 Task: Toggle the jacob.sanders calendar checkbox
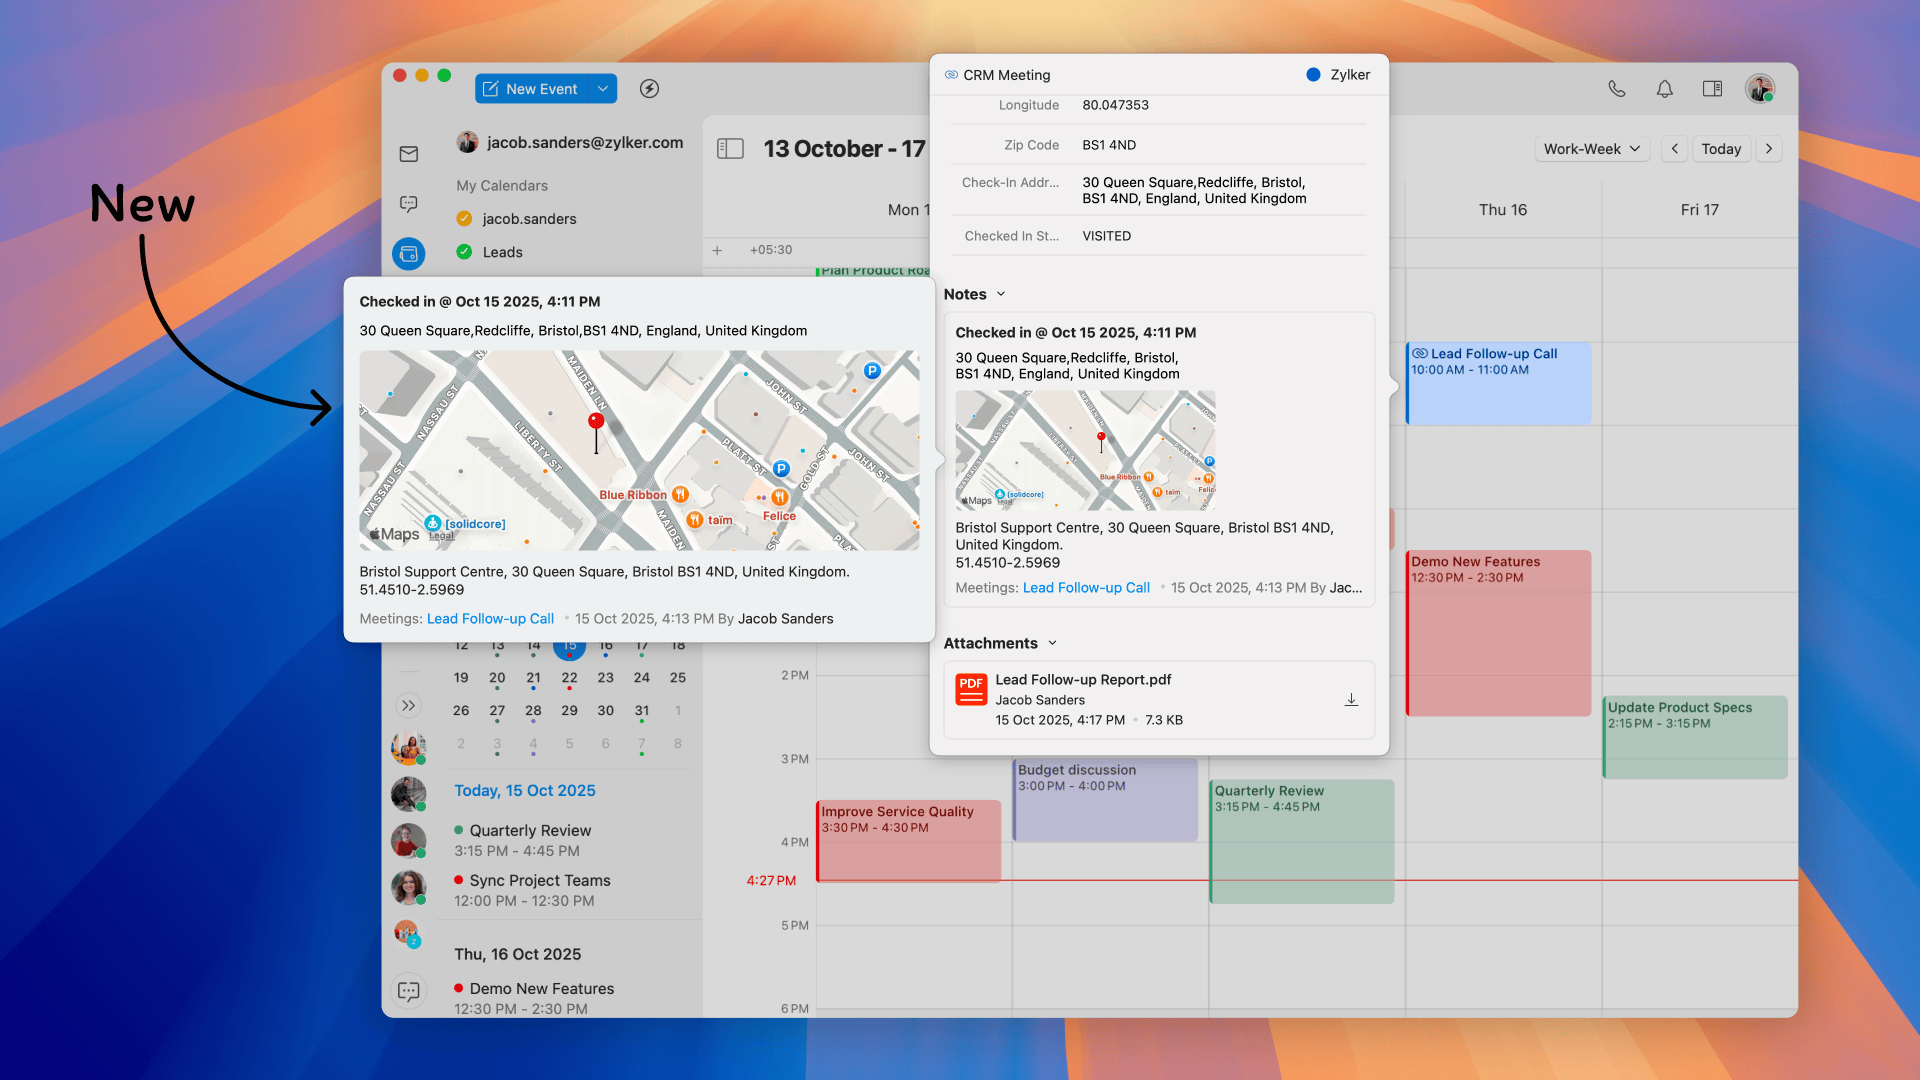click(x=464, y=218)
